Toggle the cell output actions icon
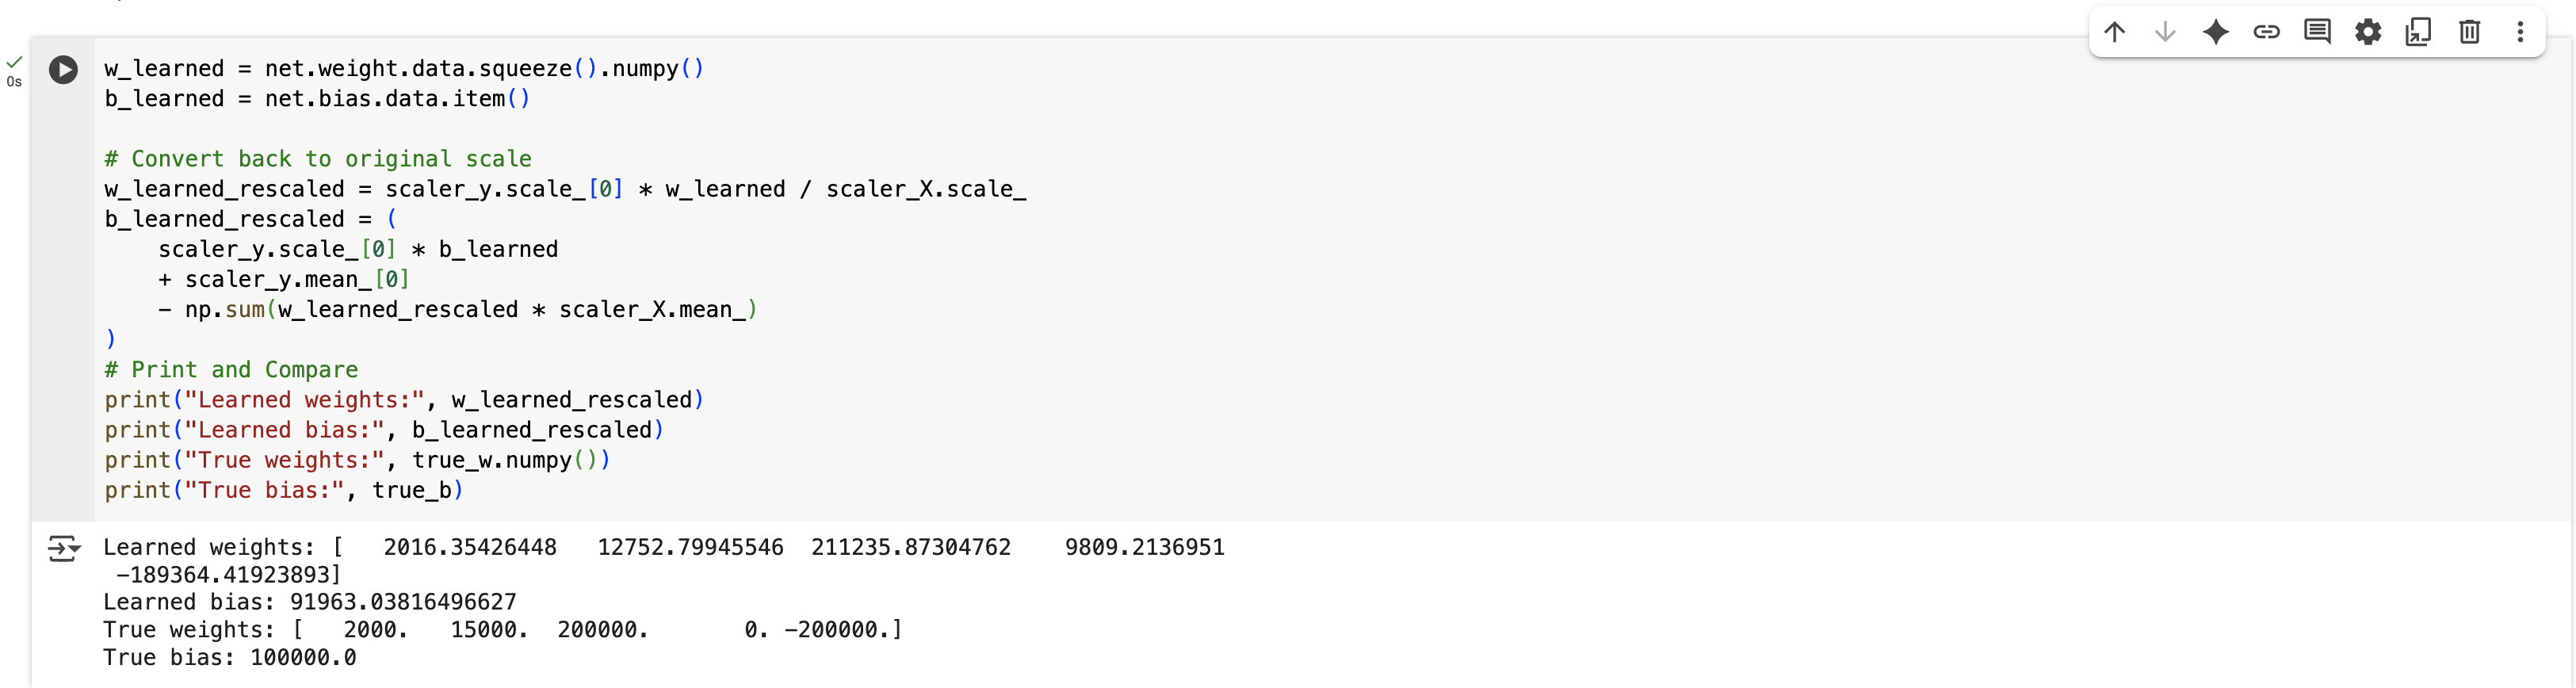The height and width of the screenshot is (688, 2576). click(63, 548)
